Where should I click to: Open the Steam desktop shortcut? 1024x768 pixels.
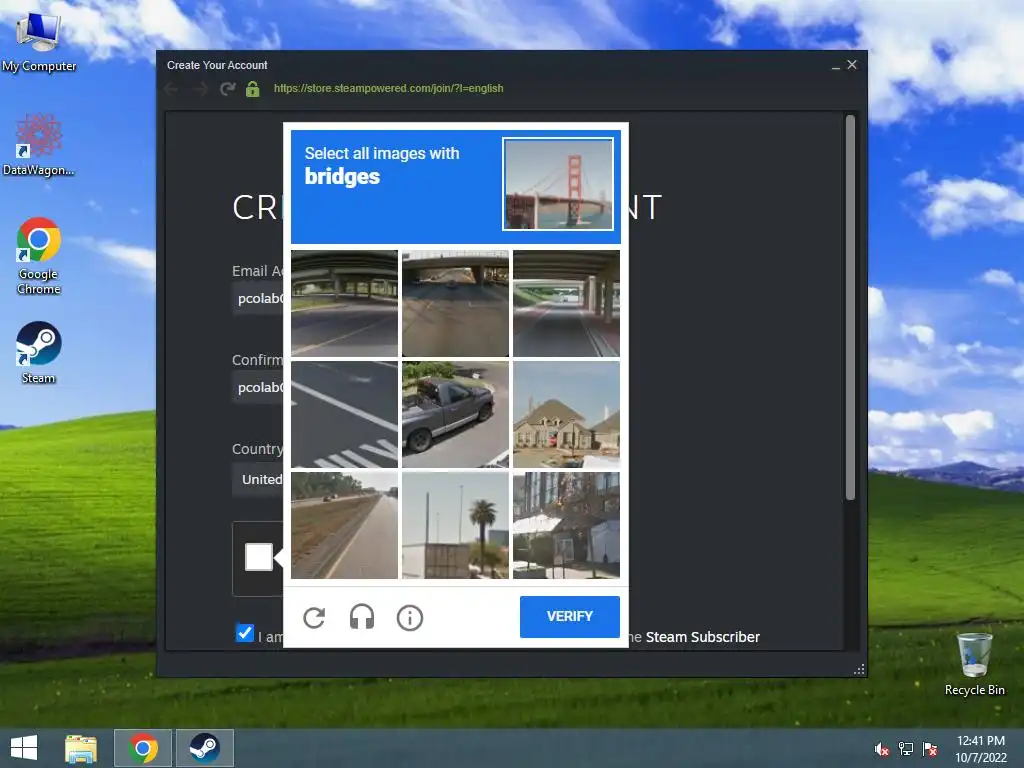point(39,353)
